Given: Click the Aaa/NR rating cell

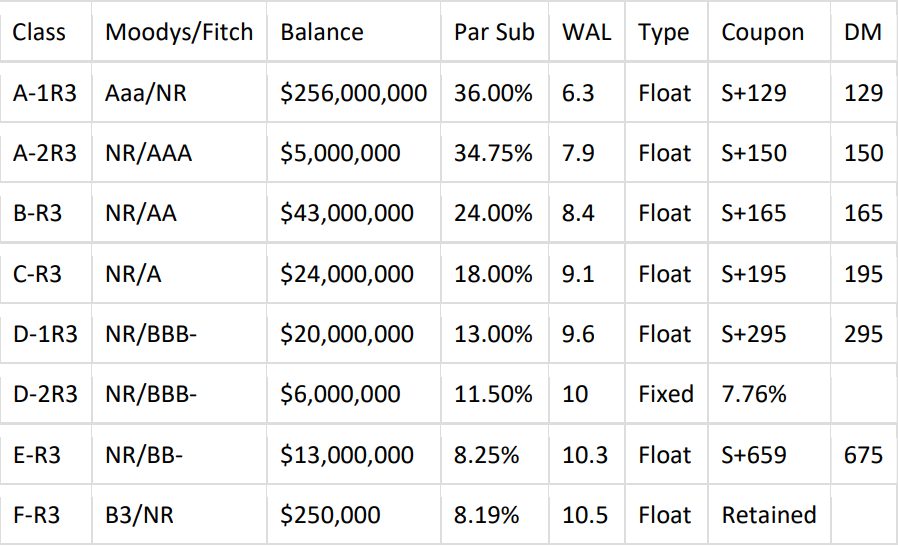Looking at the screenshot, I should tap(146, 93).
